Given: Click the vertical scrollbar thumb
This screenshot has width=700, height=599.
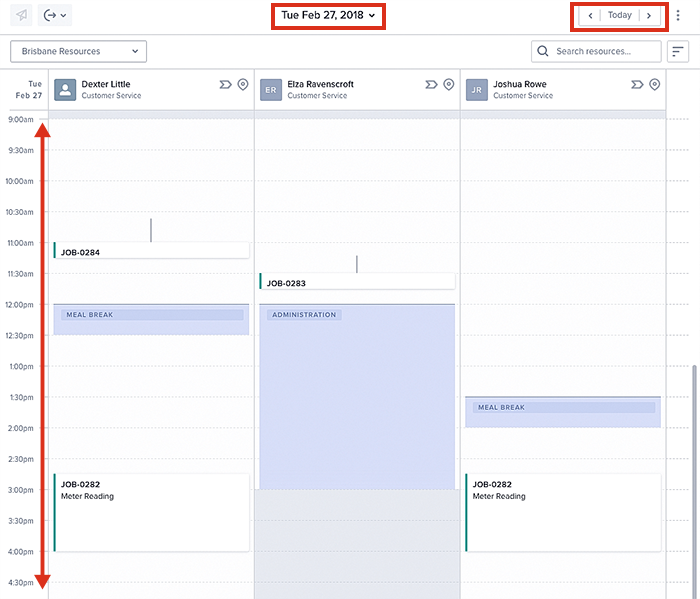Looking at the screenshot, I should click(694, 481).
